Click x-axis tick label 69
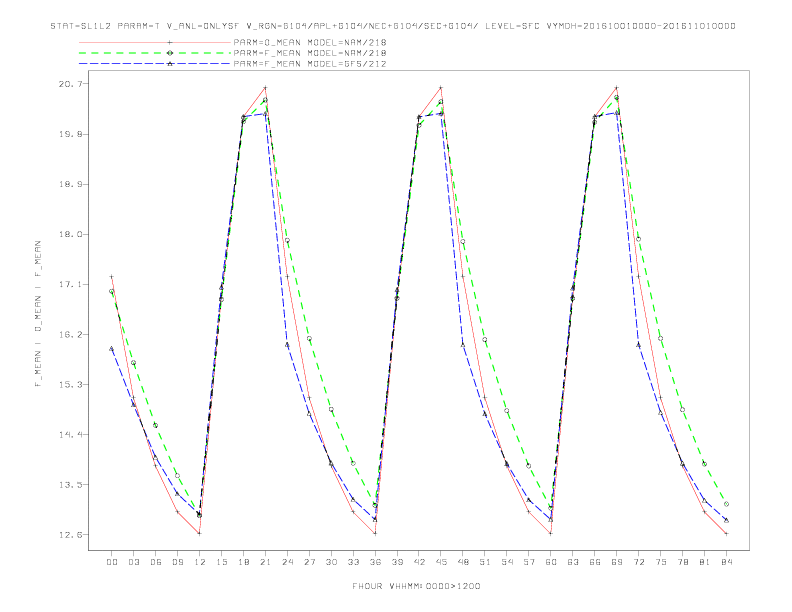This screenshot has width=792, height=612. (x=617, y=562)
